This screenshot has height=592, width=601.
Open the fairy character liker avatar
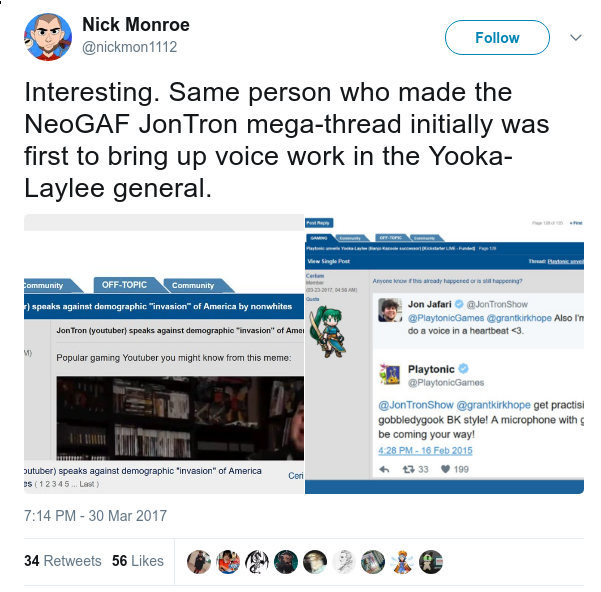coord(402,562)
